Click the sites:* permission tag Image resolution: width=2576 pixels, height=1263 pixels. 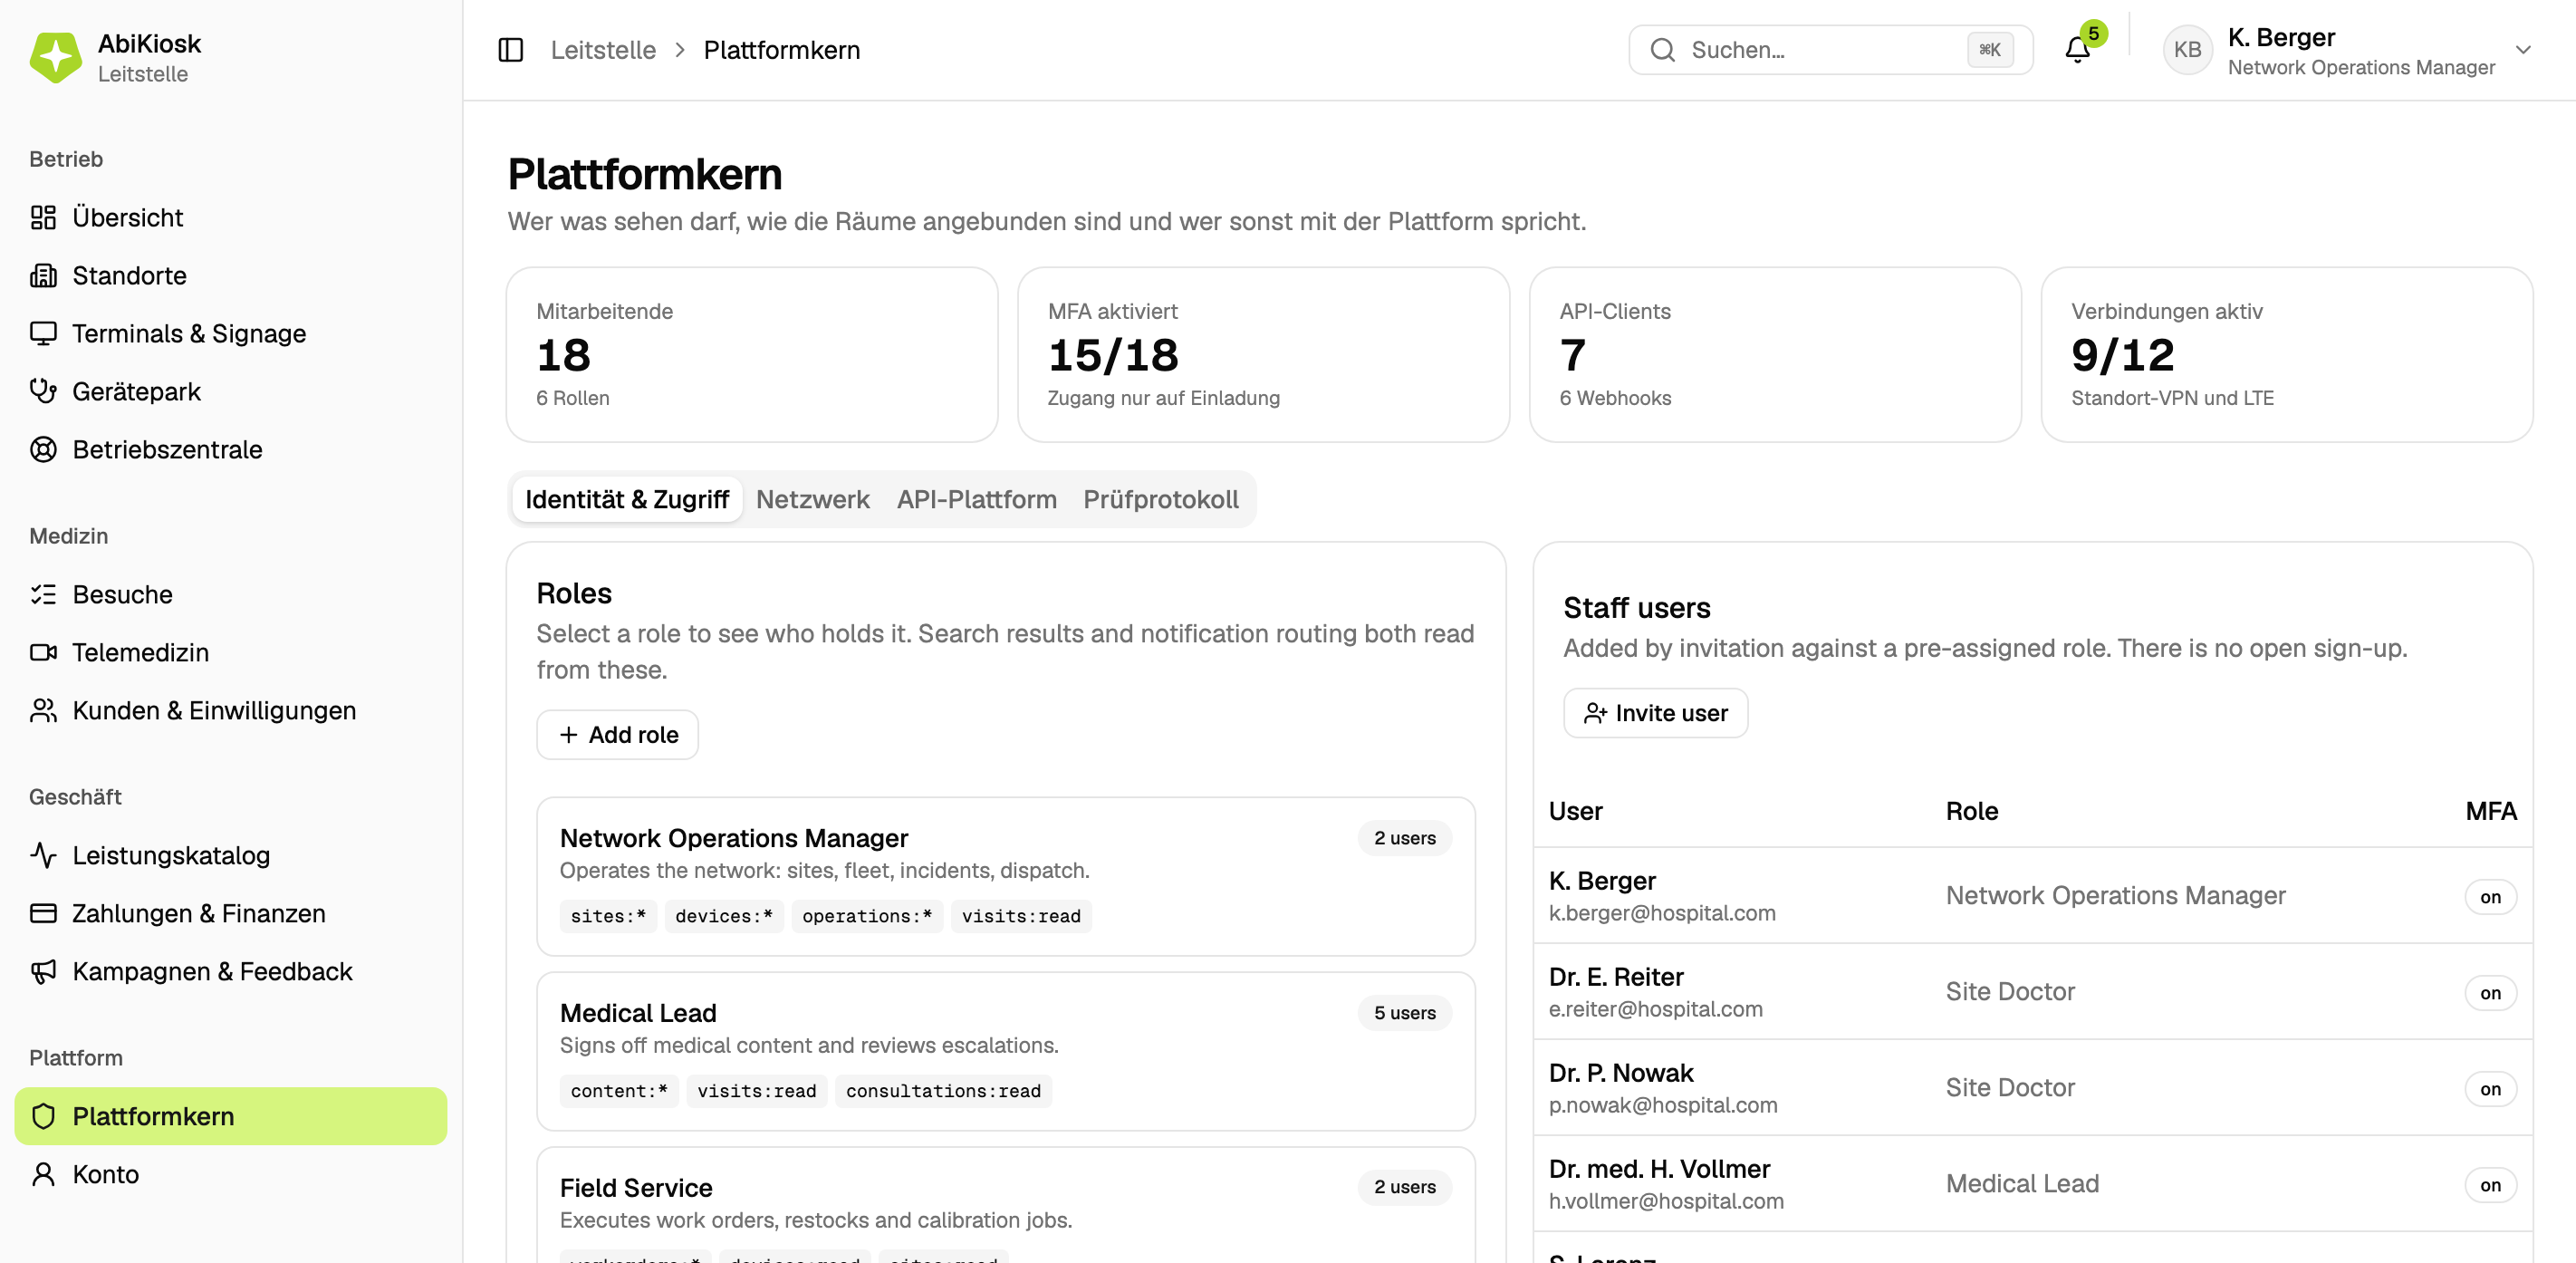608,916
